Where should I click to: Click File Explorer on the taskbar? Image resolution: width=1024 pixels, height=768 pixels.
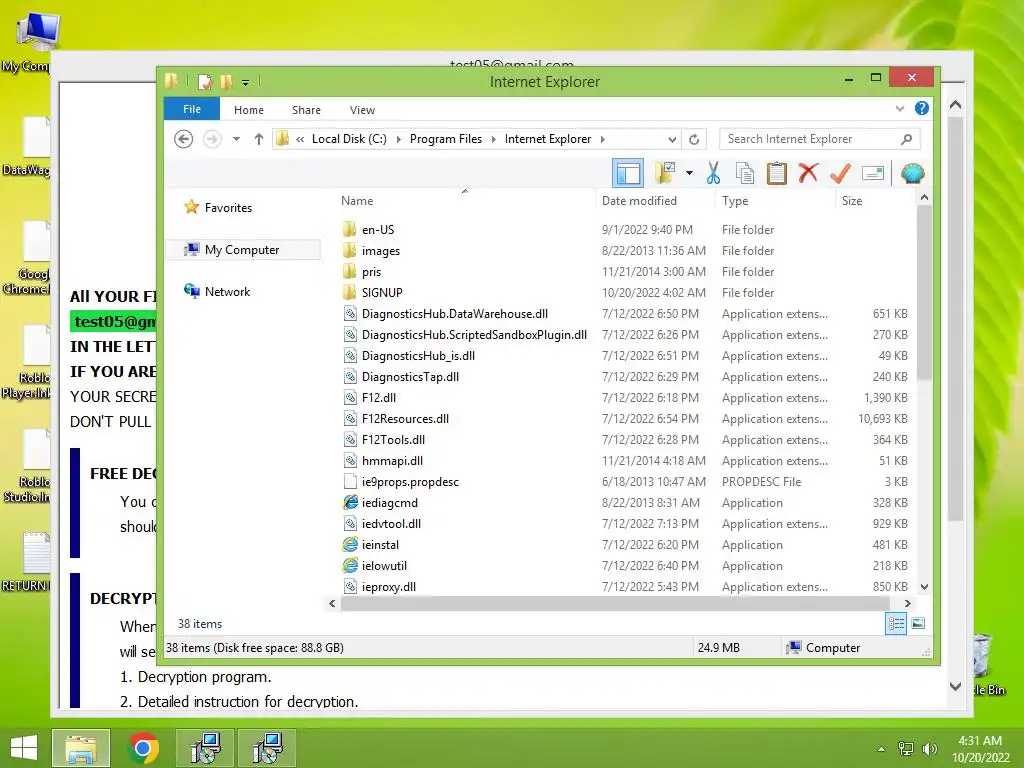coord(81,748)
